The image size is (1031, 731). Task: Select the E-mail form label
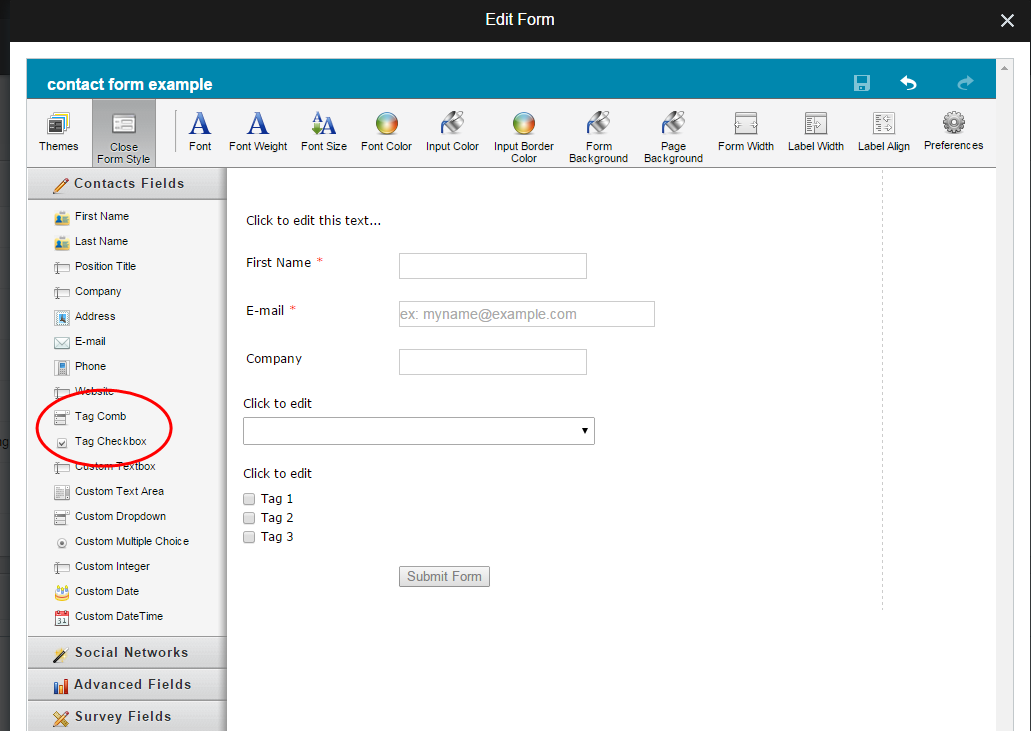coord(265,311)
